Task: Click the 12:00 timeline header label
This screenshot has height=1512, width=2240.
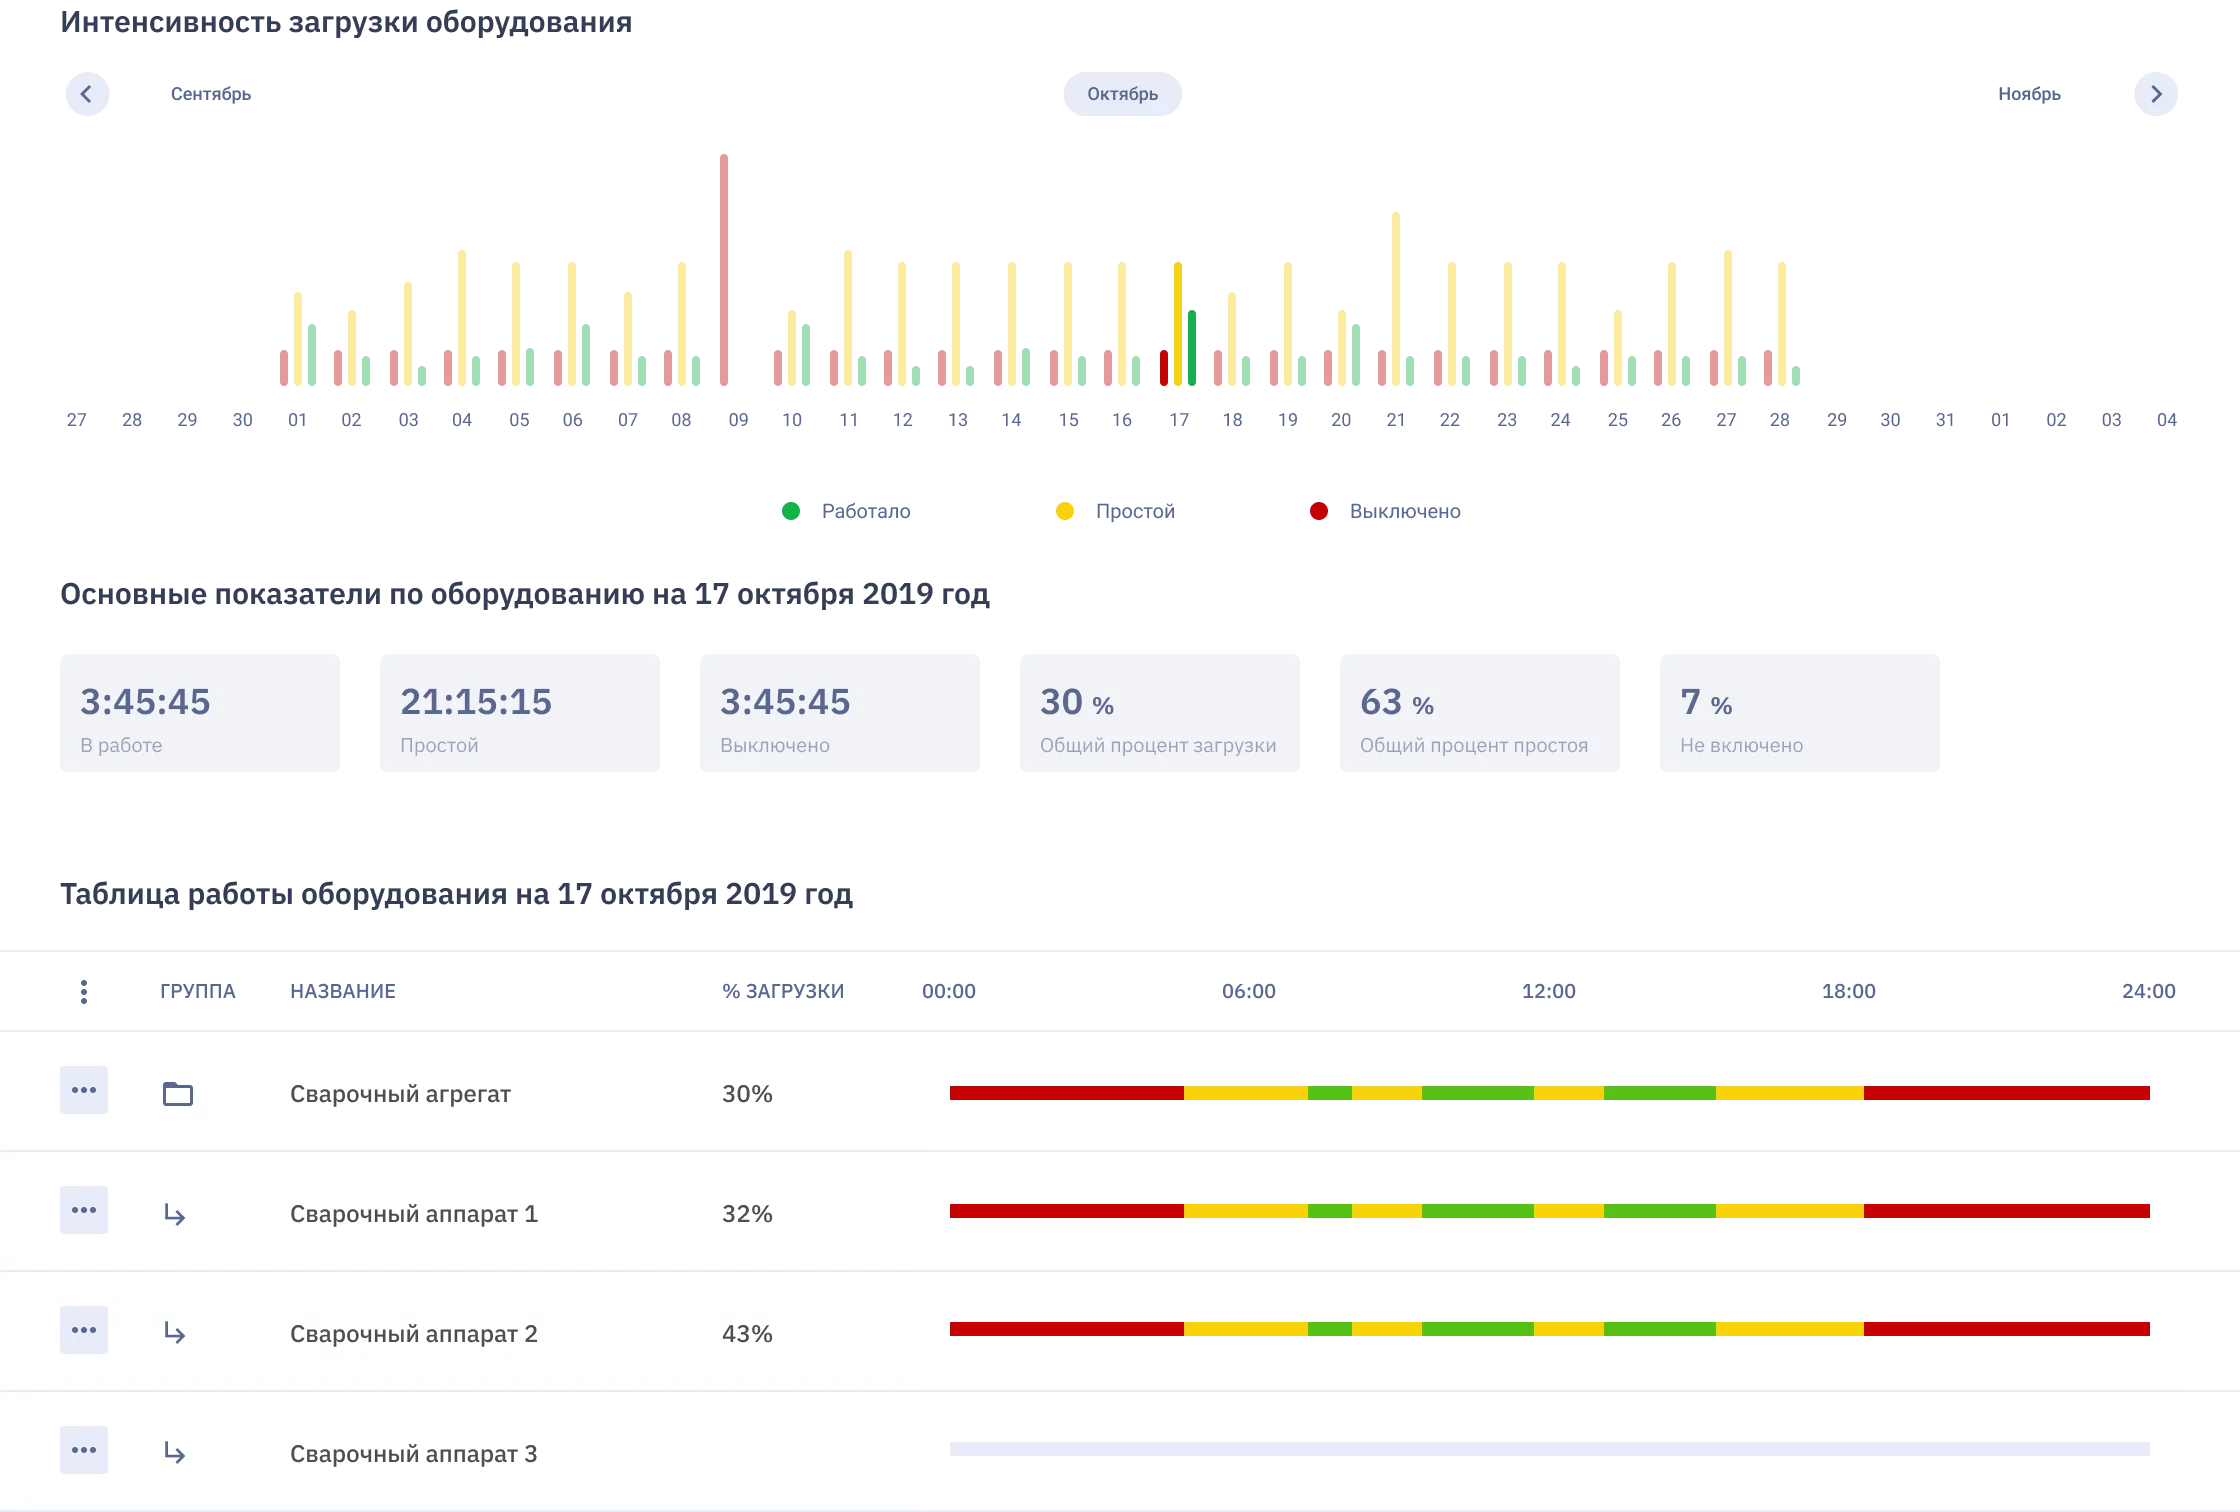Action: [x=1549, y=991]
